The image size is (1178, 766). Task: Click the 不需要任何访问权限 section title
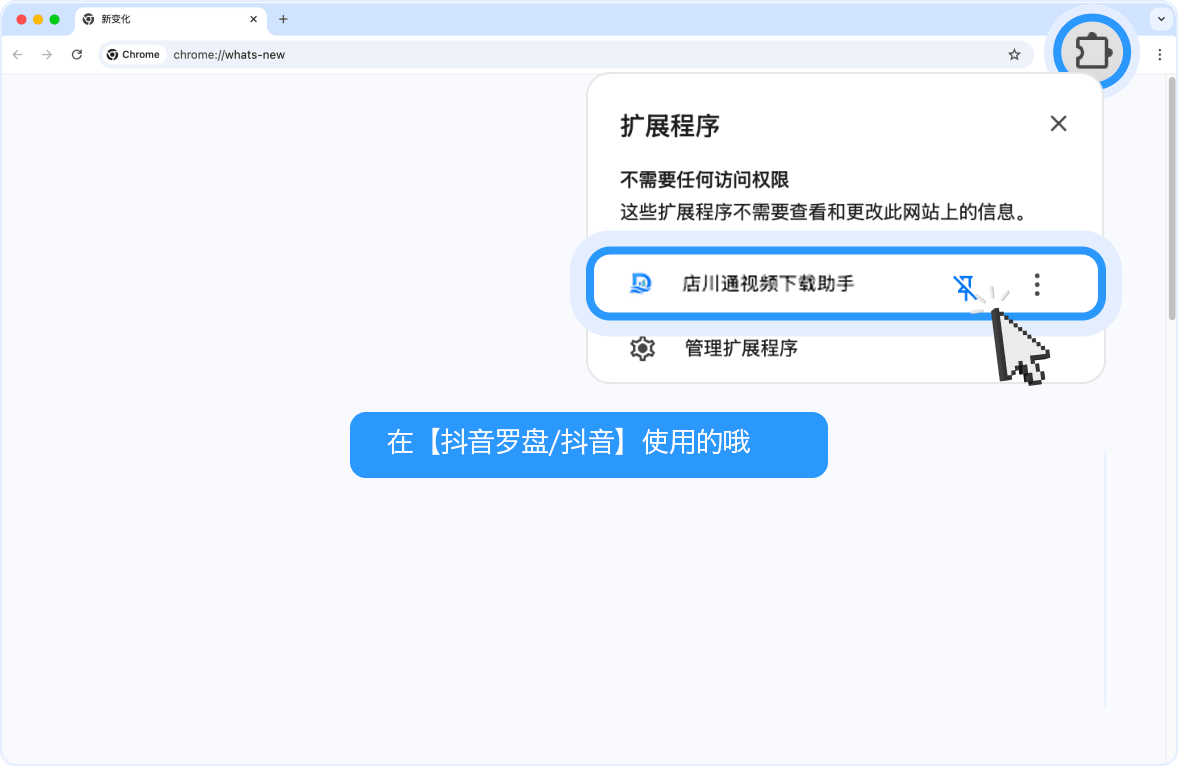tap(705, 179)
